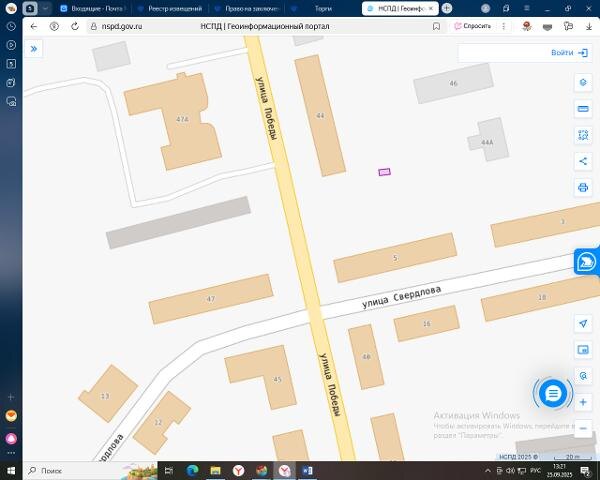The height and width of the screenshot is (480, 600).
Task: Open the blue assistant side widget
Action: (x=587, y=262)
